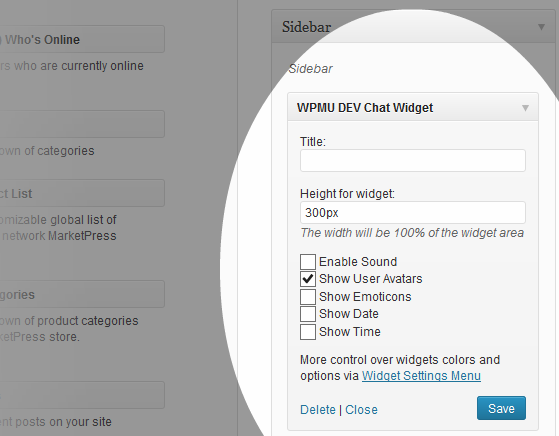This screenshot has width=559, height=436.
Task: Turn on the Show Time checkbox
Action: pyautogui.click(x=308, y=332)
